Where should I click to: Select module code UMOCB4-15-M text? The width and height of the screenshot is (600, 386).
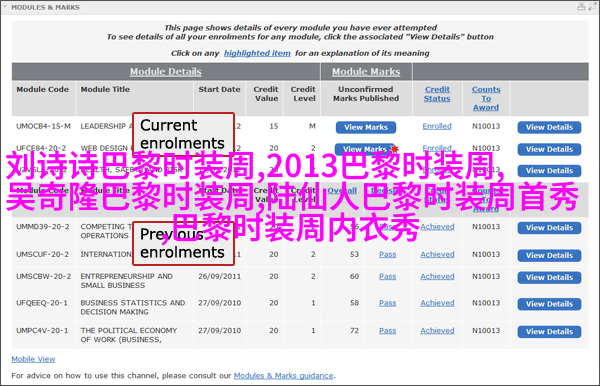[x=43, y=126]
